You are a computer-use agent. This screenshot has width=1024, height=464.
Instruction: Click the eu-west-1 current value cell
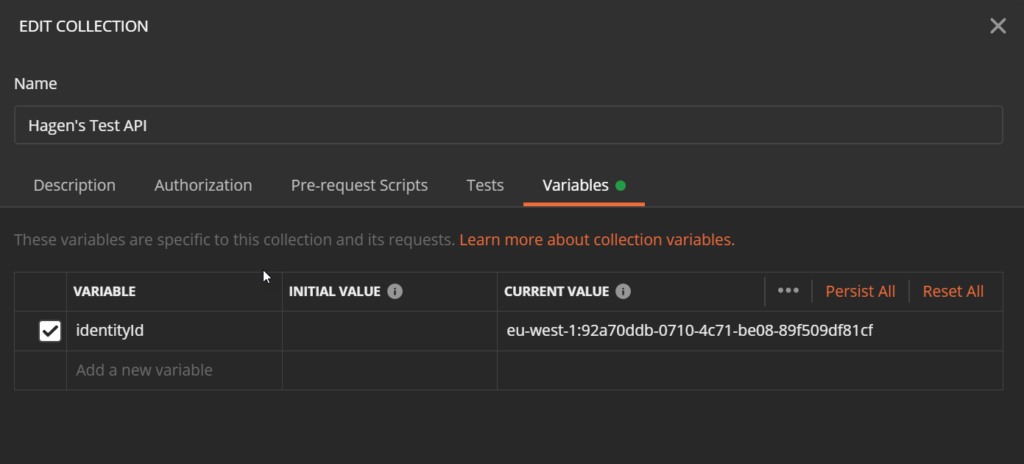690,331
